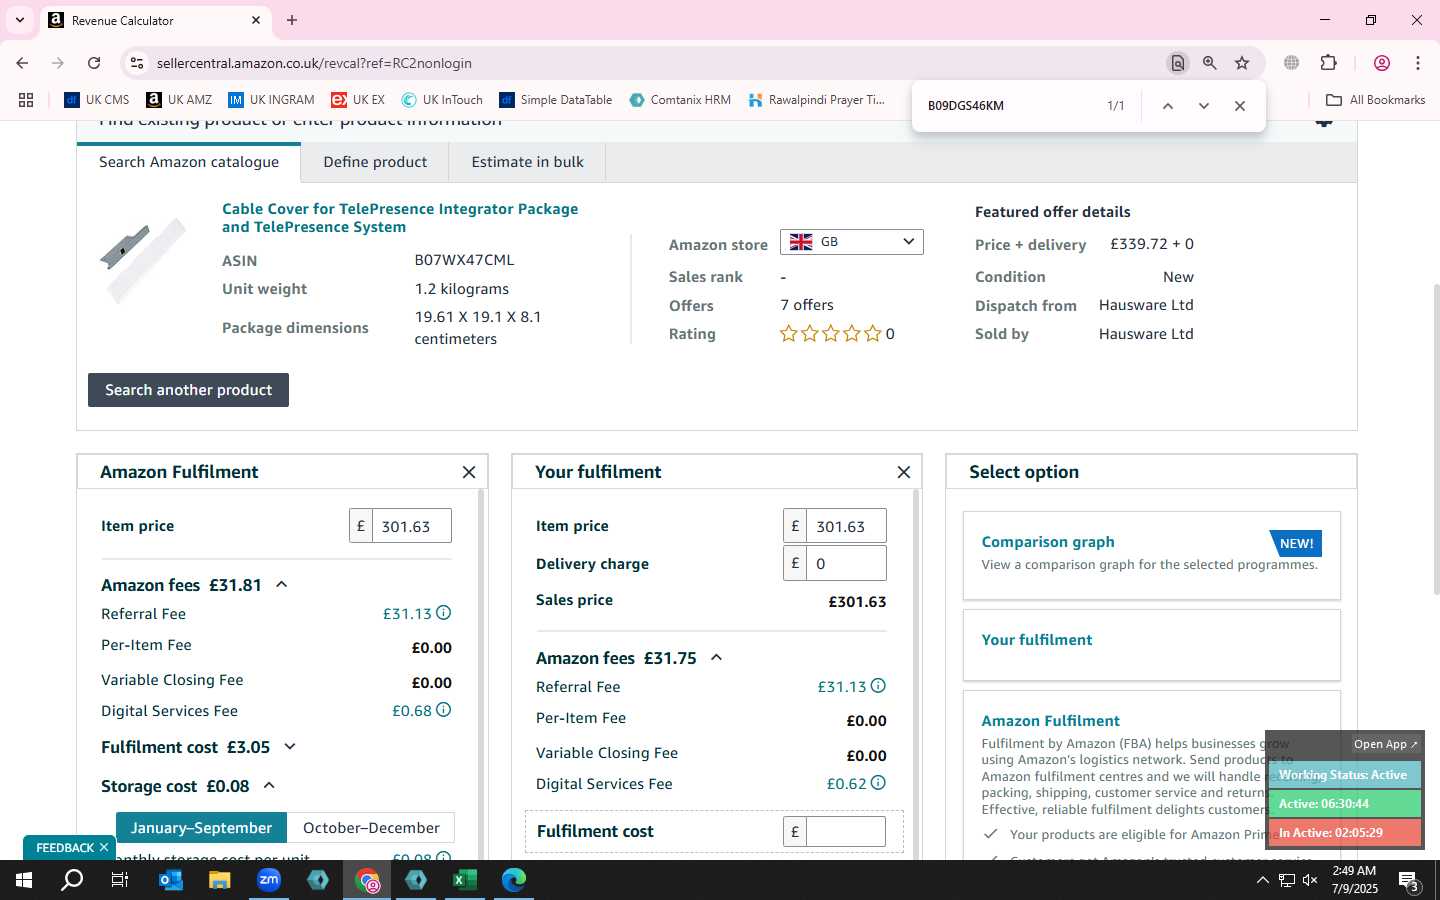Bookmark this page with the star icon
This screenshot has width=1440, height=900.
pyautogui.click(x=1242, y=63)
